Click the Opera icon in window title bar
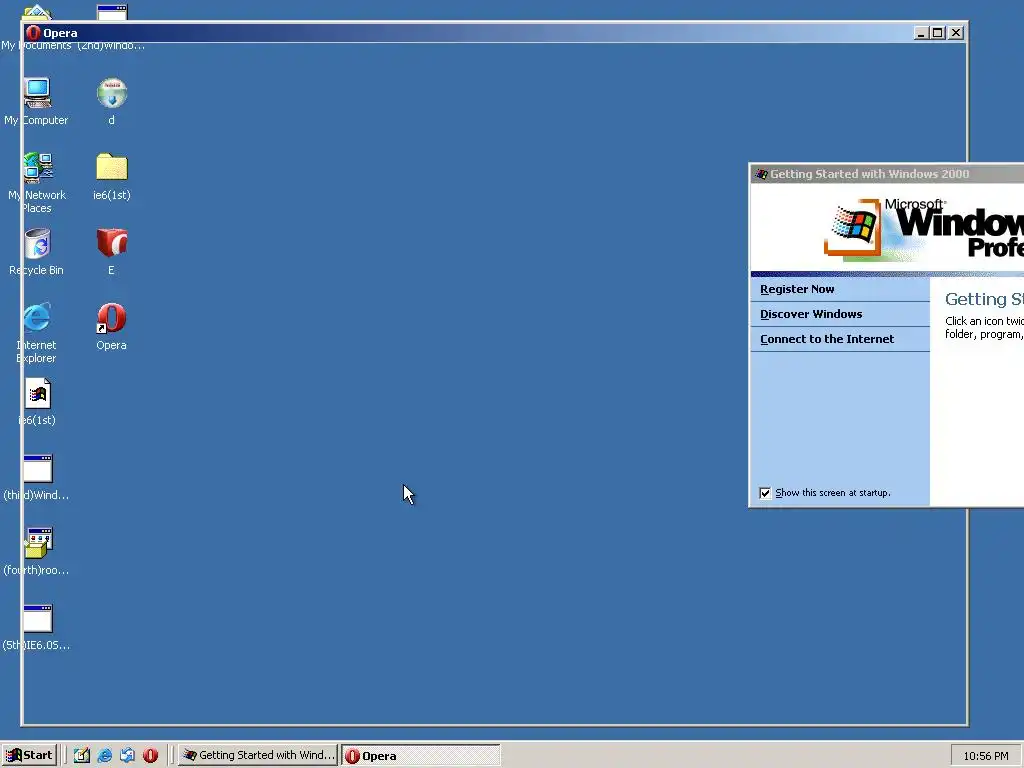1024x768 pixels. pos(33,33)
